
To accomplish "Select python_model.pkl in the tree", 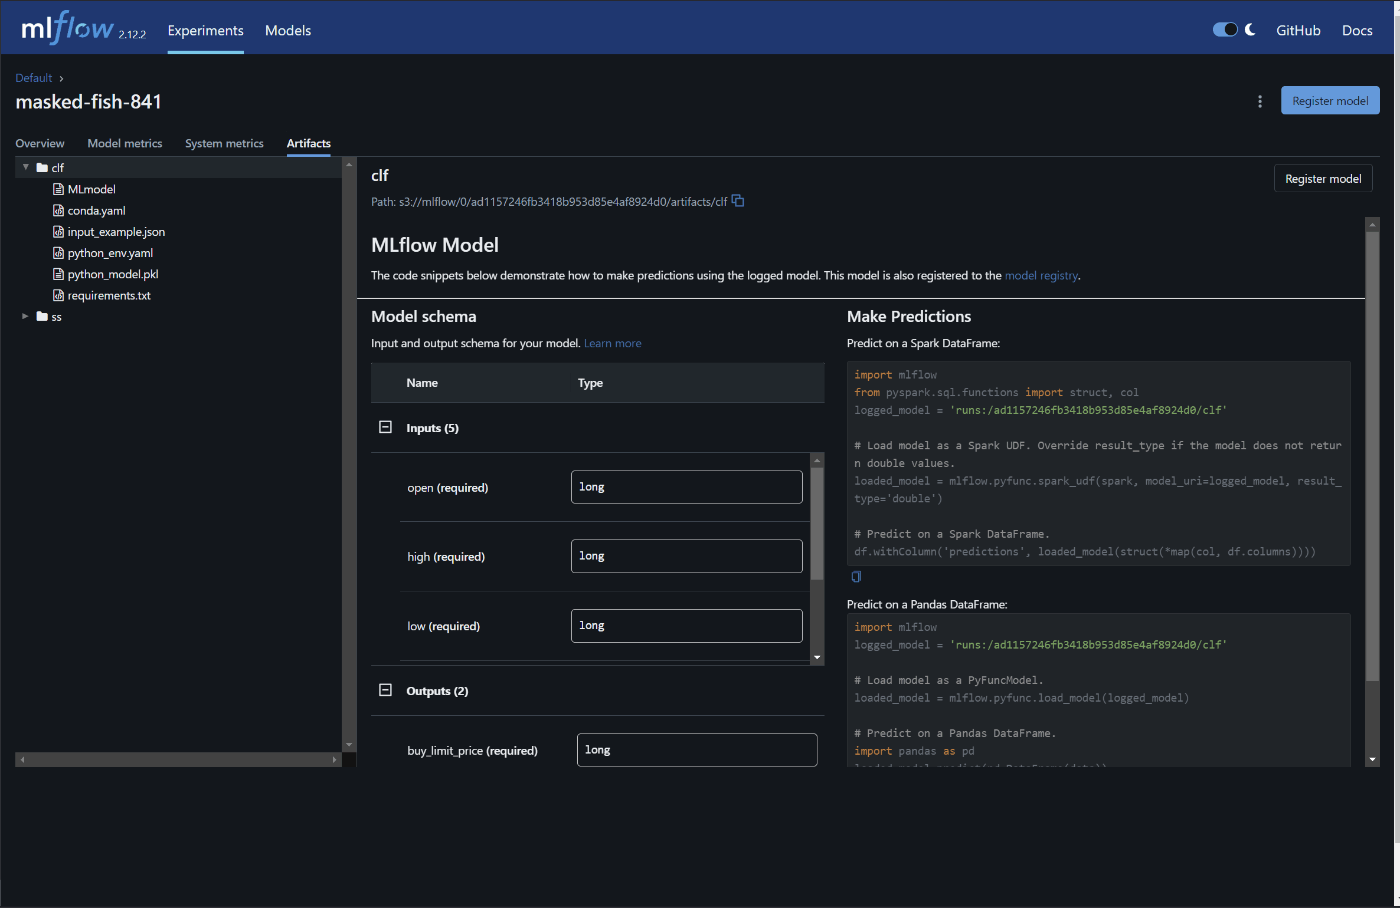I will 113,274.
